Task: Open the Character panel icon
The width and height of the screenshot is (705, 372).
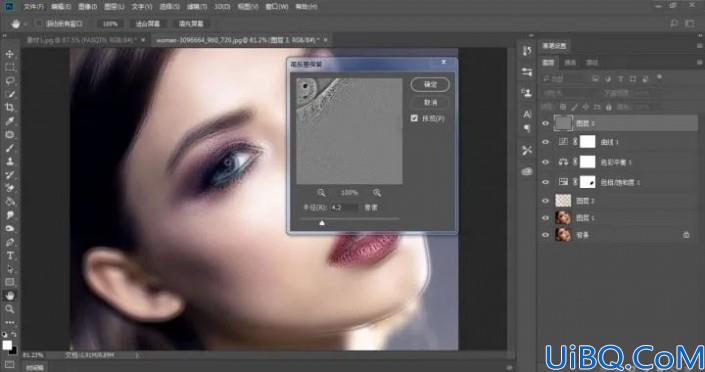Action: 527,114
